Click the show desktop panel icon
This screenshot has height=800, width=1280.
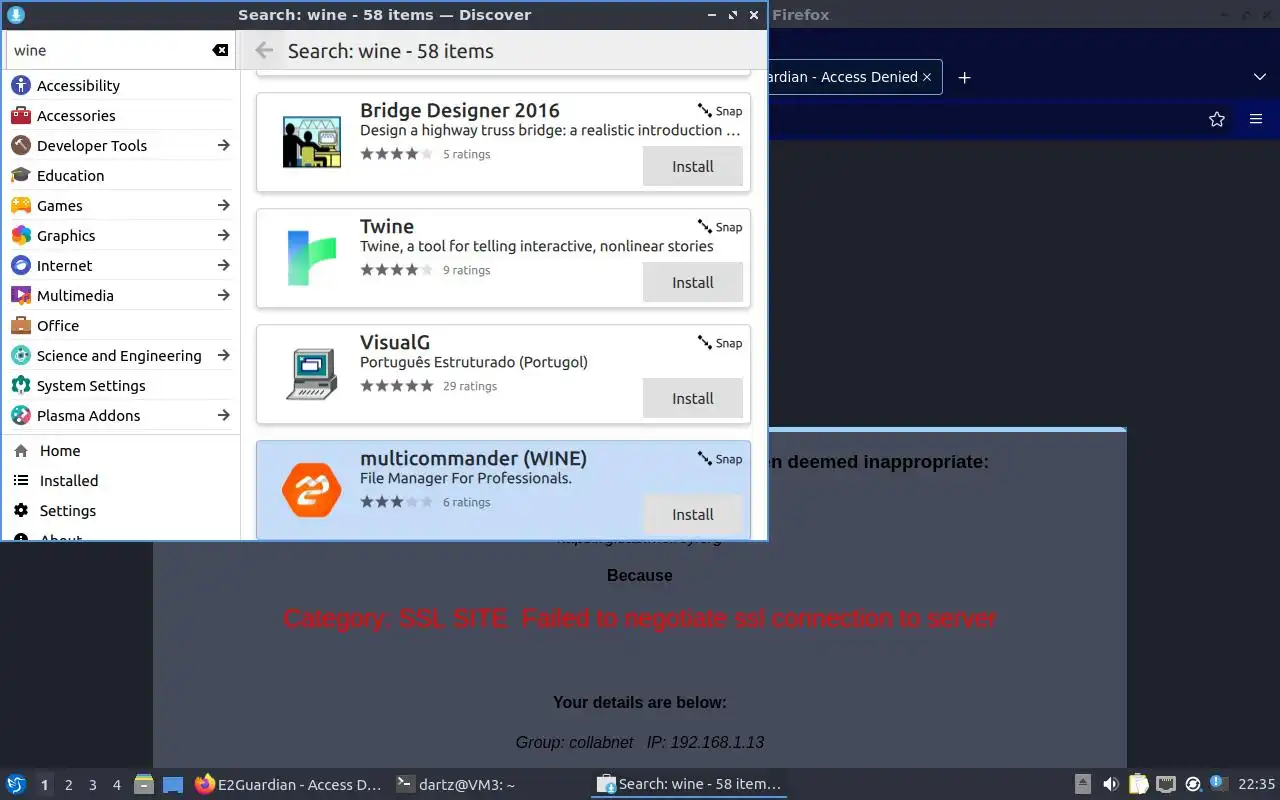tap(173, 785)
